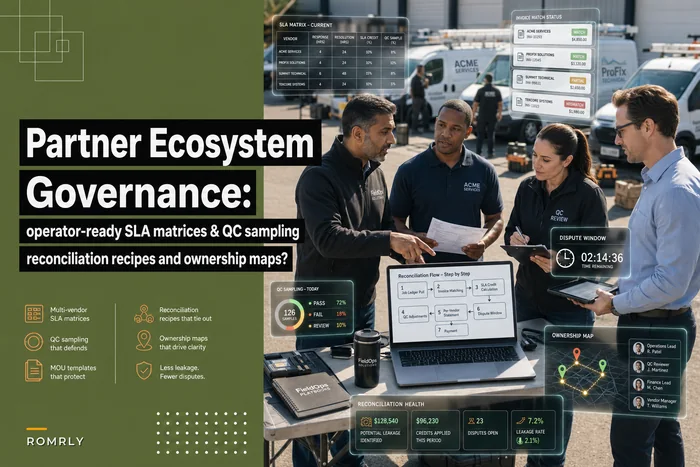Click the red pin on Ownership Map

coord(577,355)
